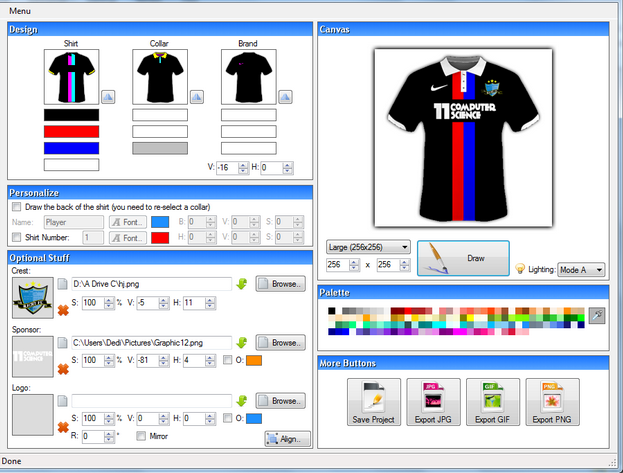Viewport: 623px width, 473px height.
Task: Export the shirt as GIF
Action: pyautogui.click(x=493, y=402)
